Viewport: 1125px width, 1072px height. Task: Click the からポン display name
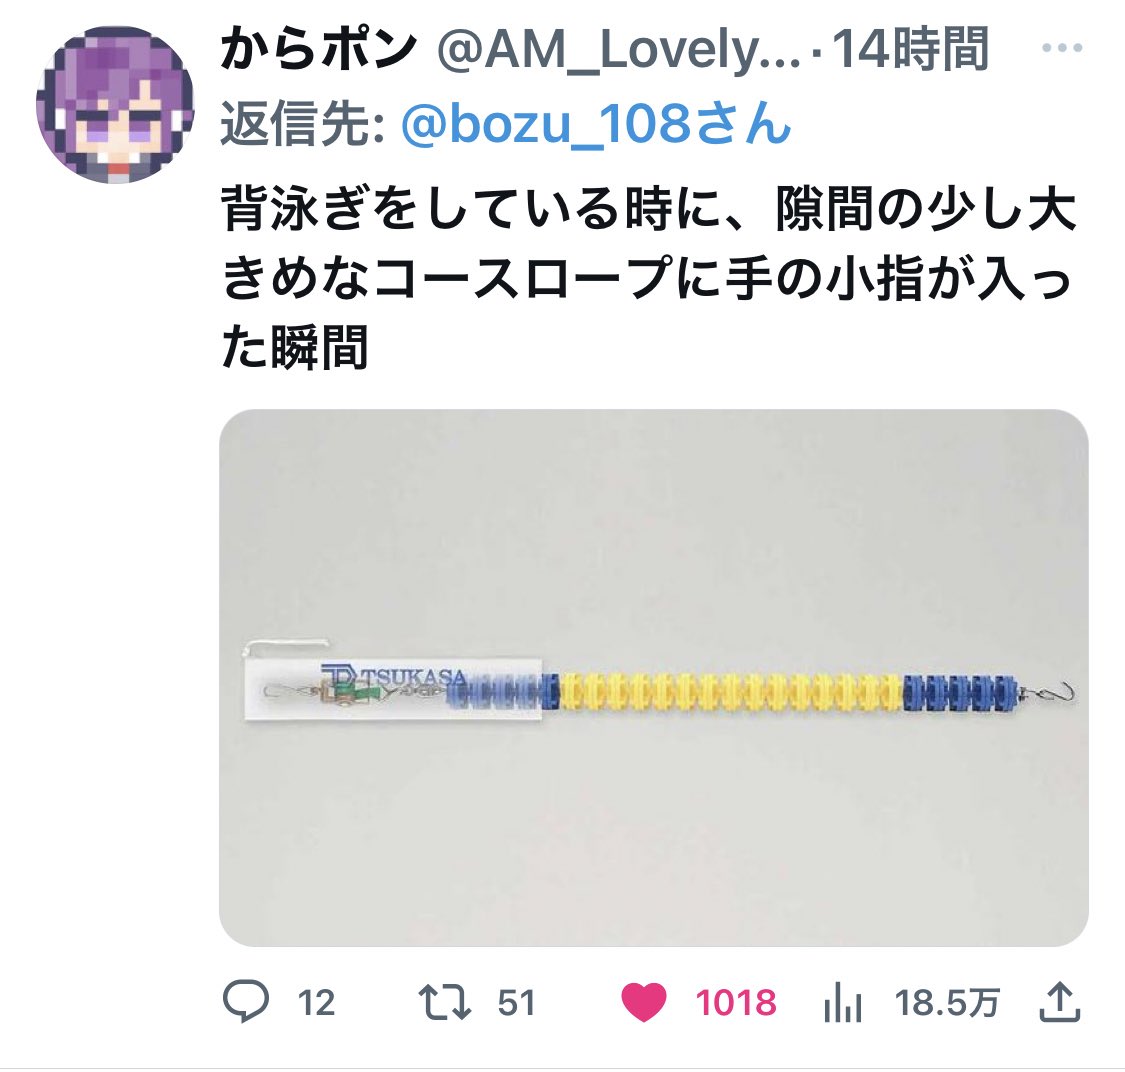click(x=320, y=49)
